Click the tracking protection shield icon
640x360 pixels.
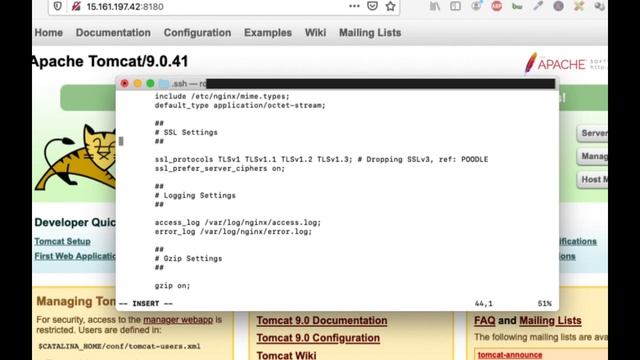pyautogui.click(x=58, y=6)
